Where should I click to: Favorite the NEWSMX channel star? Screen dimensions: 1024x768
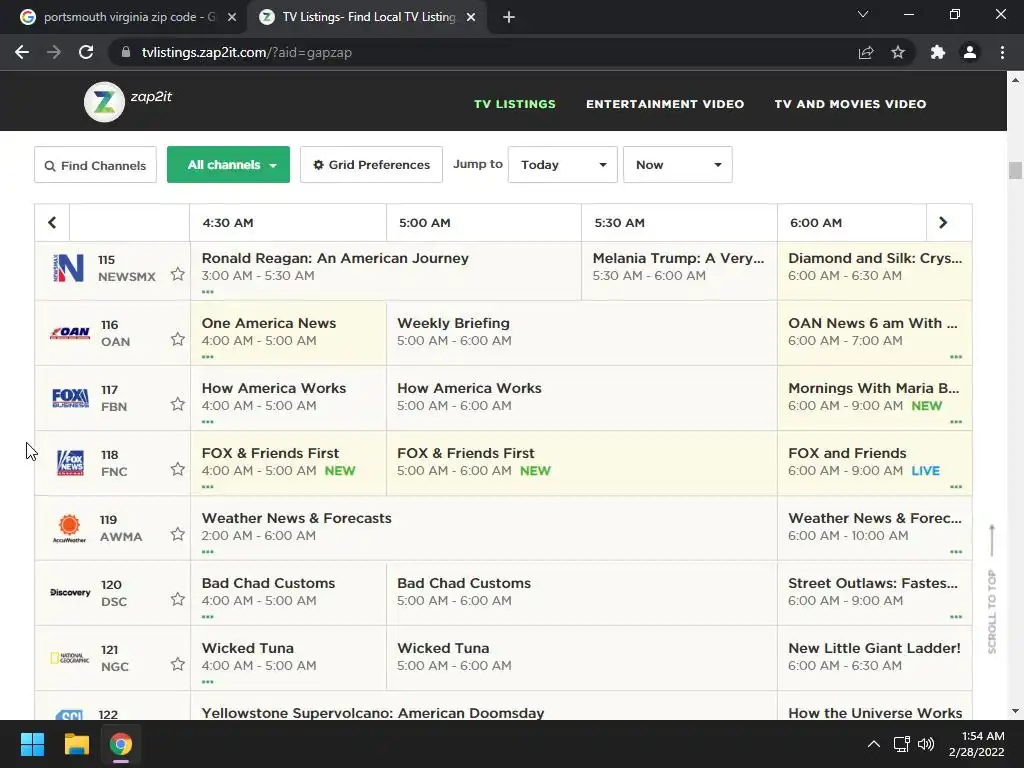coord(178,274)
